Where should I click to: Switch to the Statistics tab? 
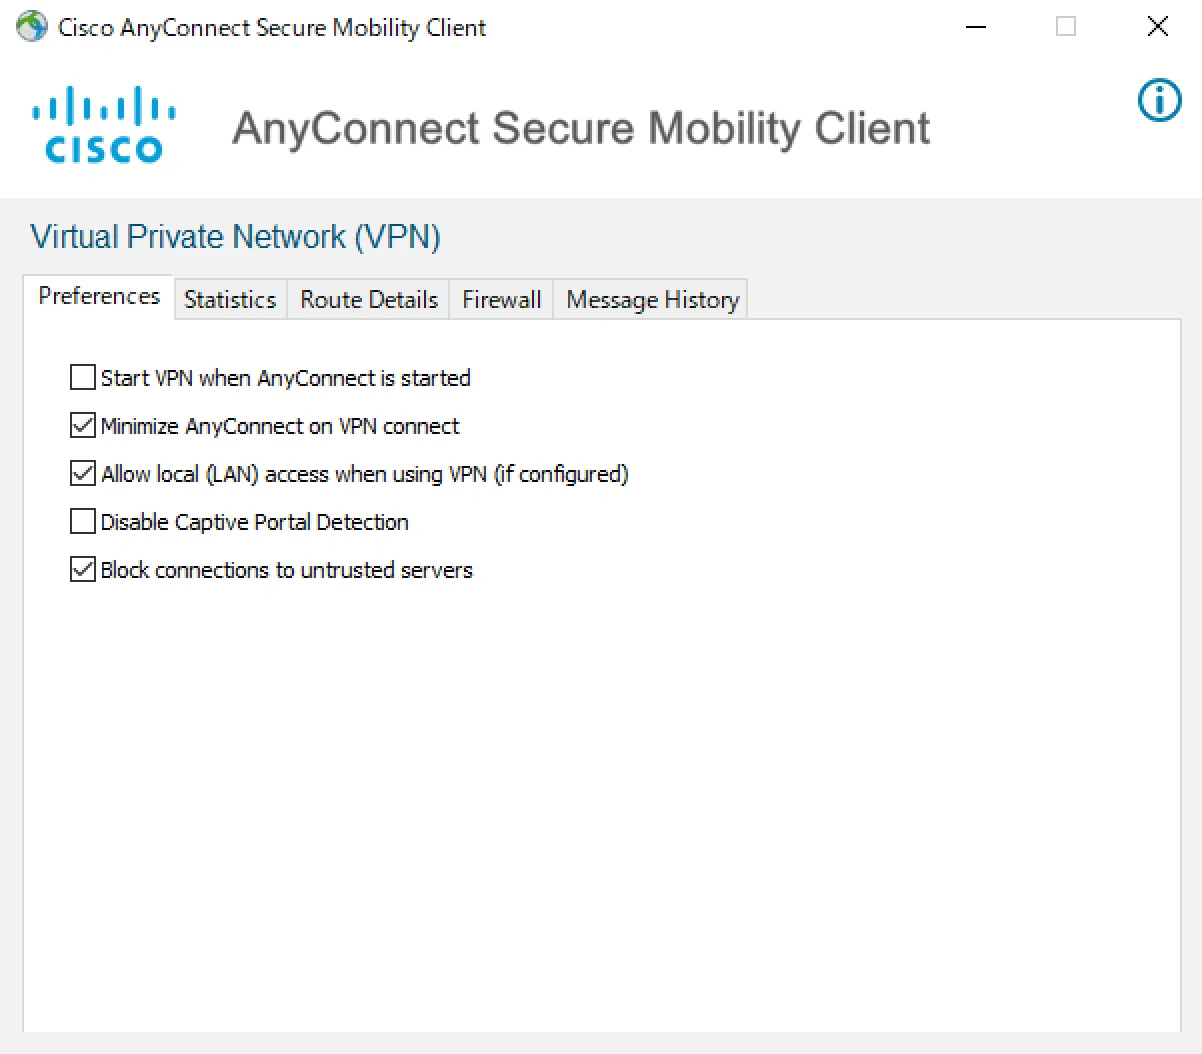230,300
